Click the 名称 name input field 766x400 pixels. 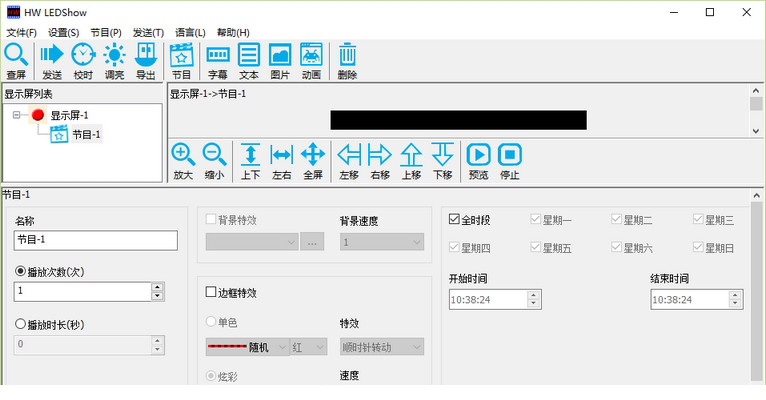tap(96, 240)
